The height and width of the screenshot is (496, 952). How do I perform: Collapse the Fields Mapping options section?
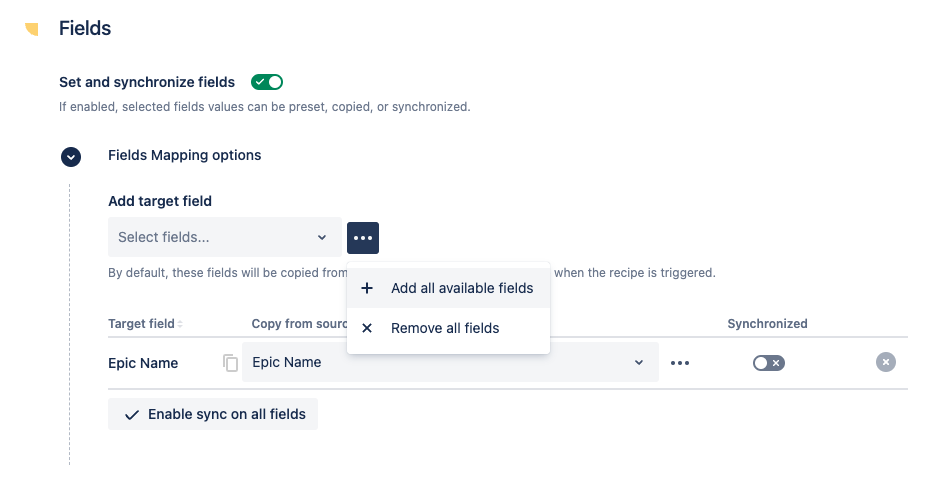click(x=71, y=156)
